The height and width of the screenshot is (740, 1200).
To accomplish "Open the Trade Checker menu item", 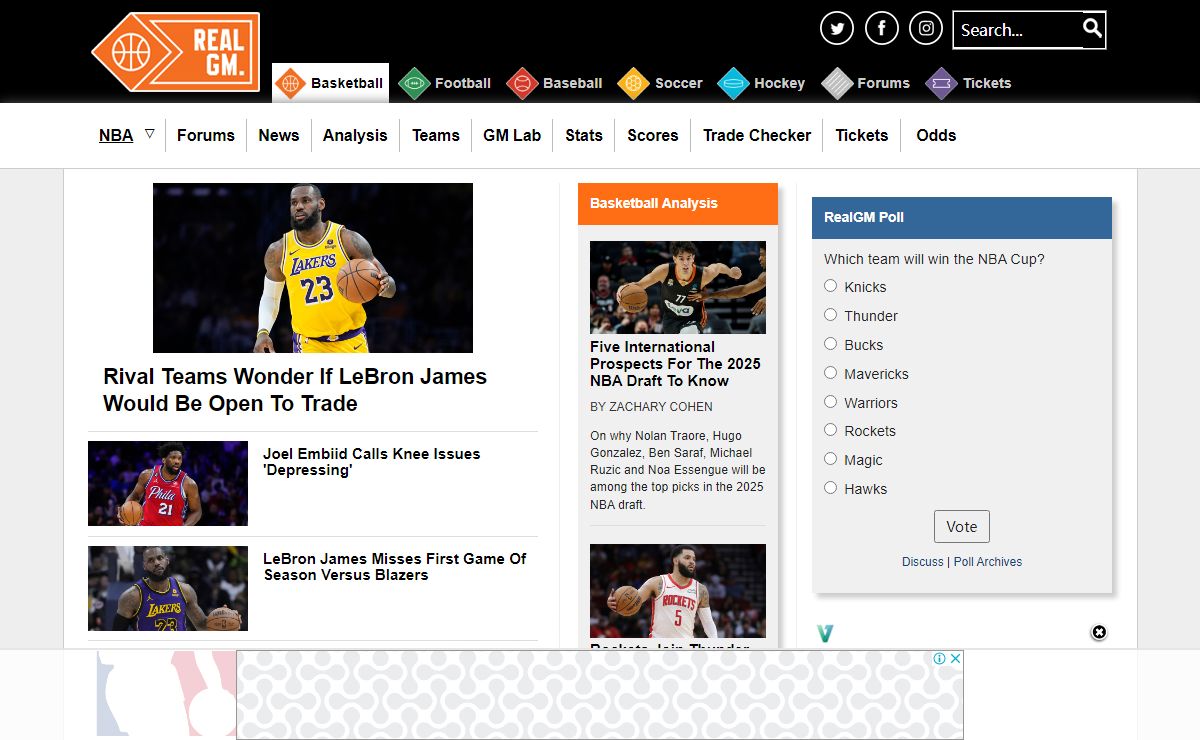I will pos(757,135).
